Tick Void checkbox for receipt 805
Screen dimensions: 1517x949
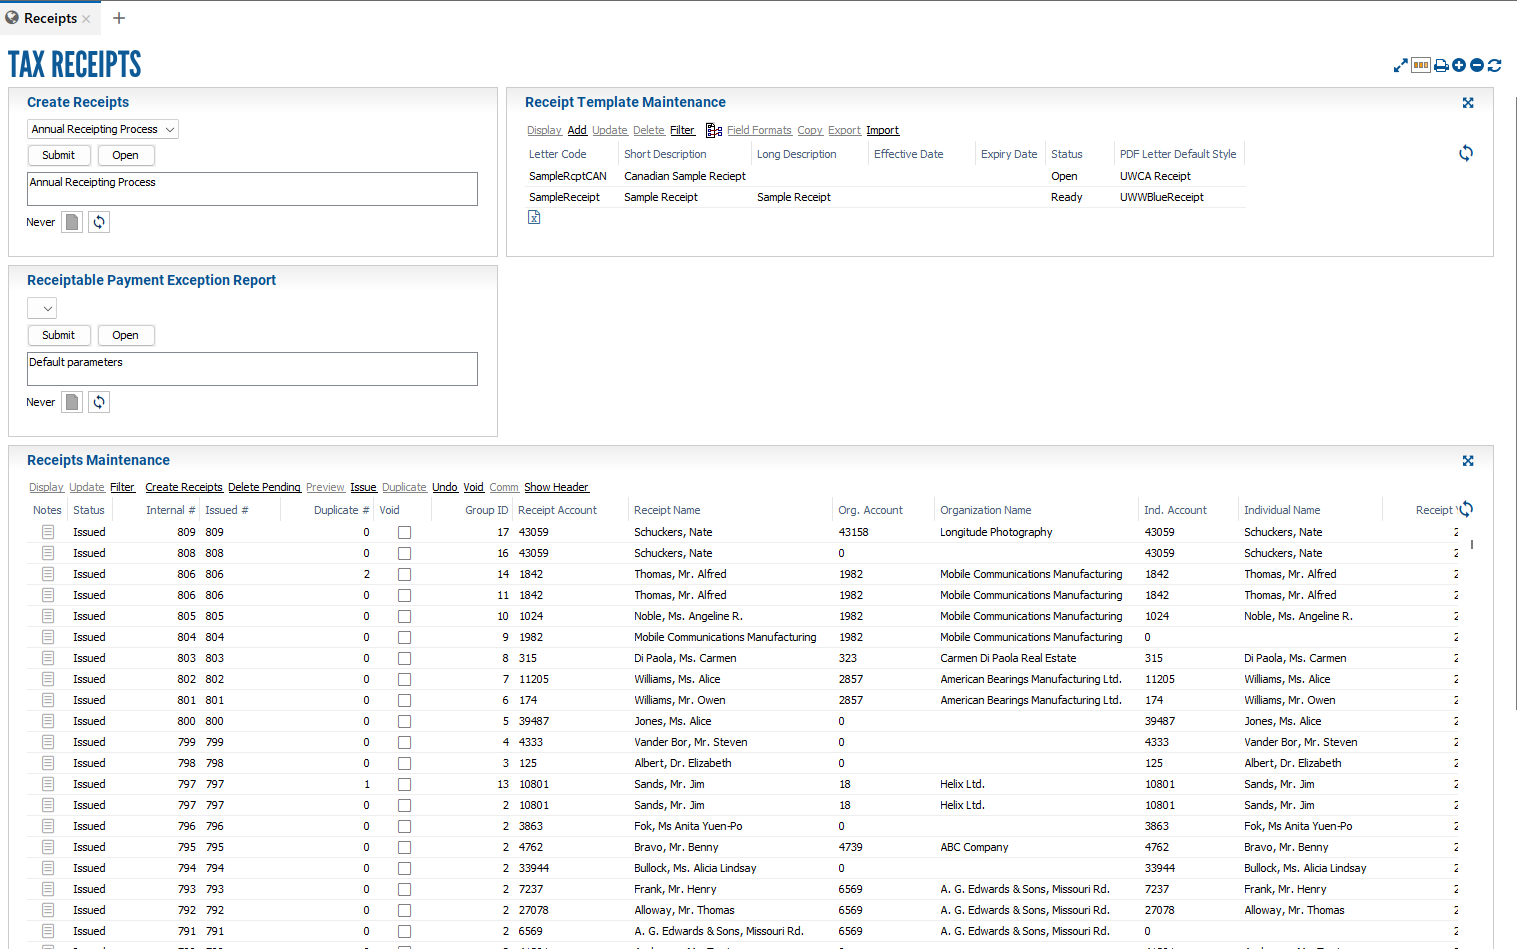pyautogui.click(x=404, y=617)
